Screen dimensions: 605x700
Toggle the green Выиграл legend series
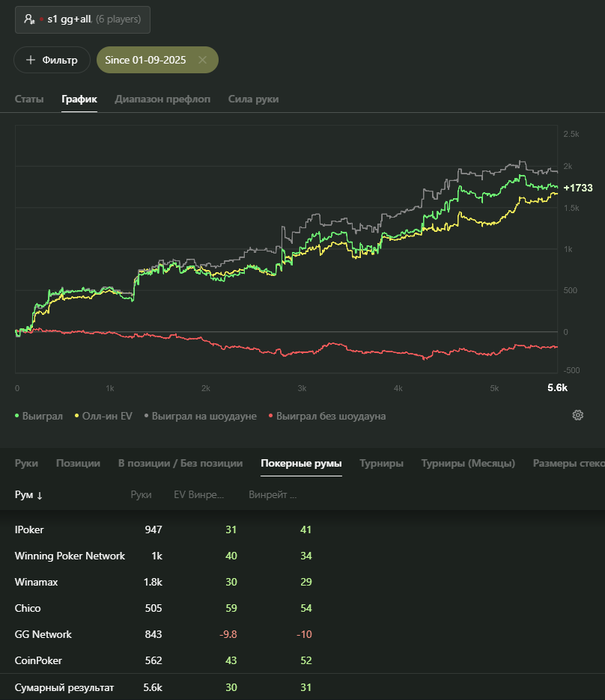(x=40, y=416)
